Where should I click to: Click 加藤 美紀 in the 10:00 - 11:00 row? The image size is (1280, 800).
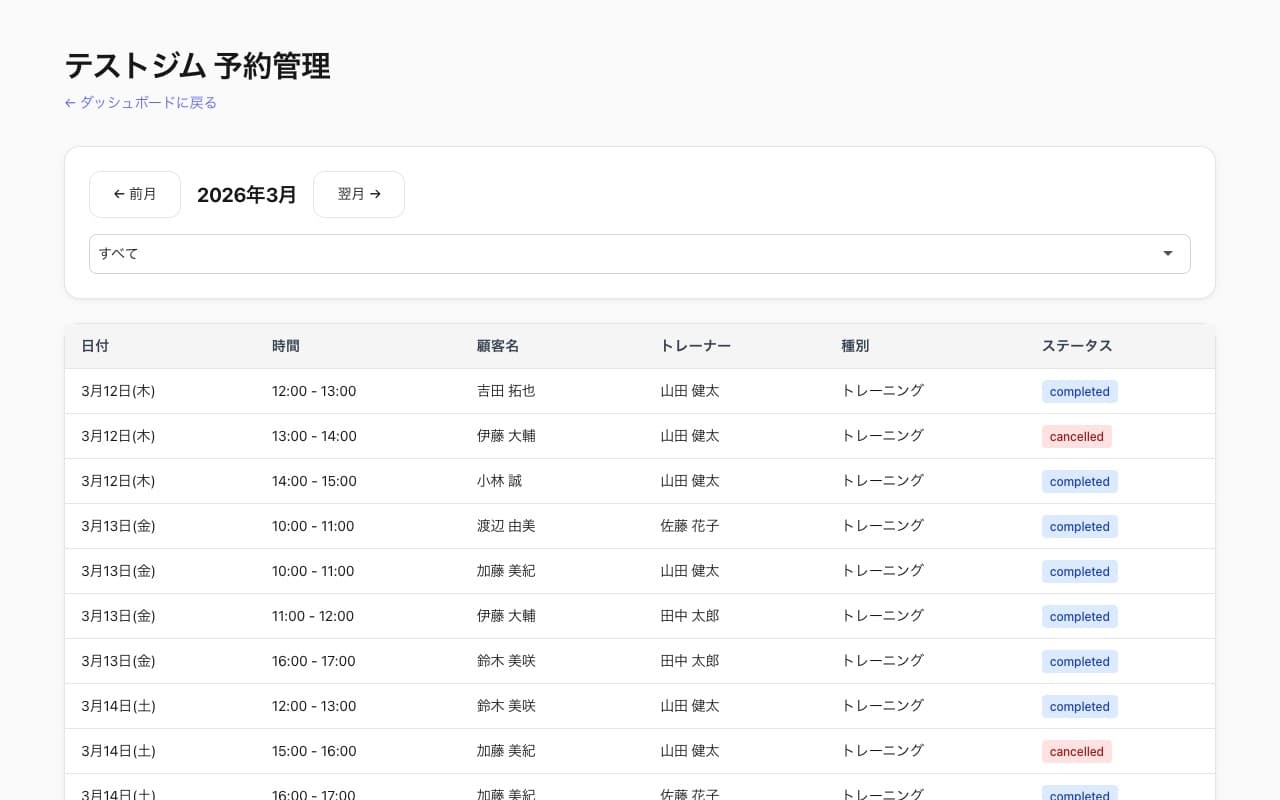click(x=506, y=571)
